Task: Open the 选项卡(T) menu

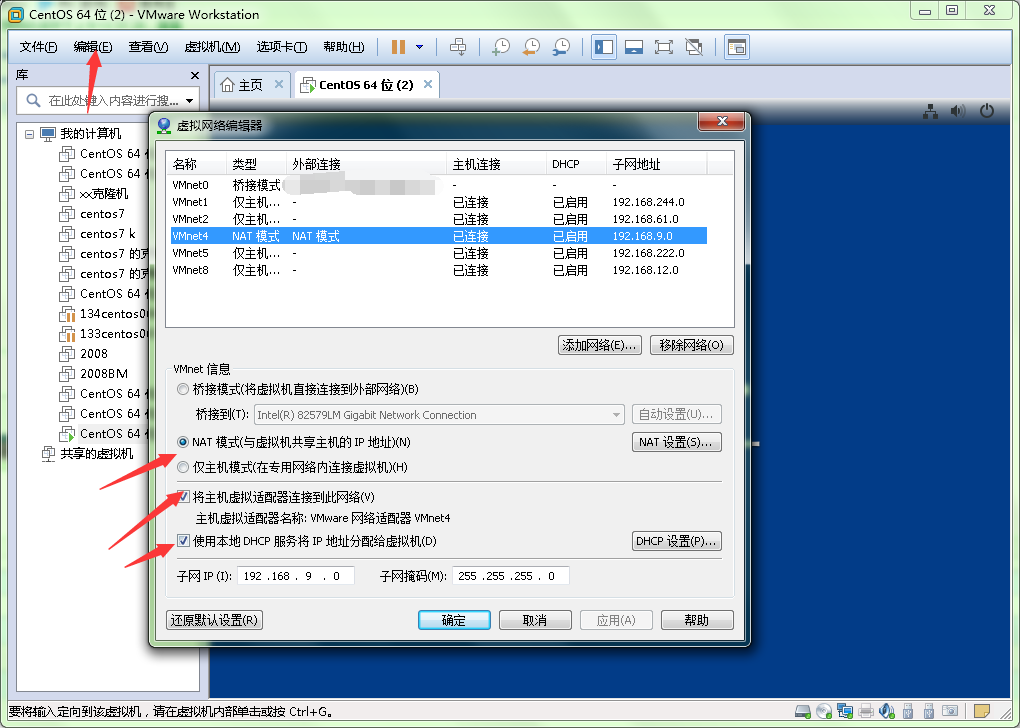Action: [x=281, y=47]
